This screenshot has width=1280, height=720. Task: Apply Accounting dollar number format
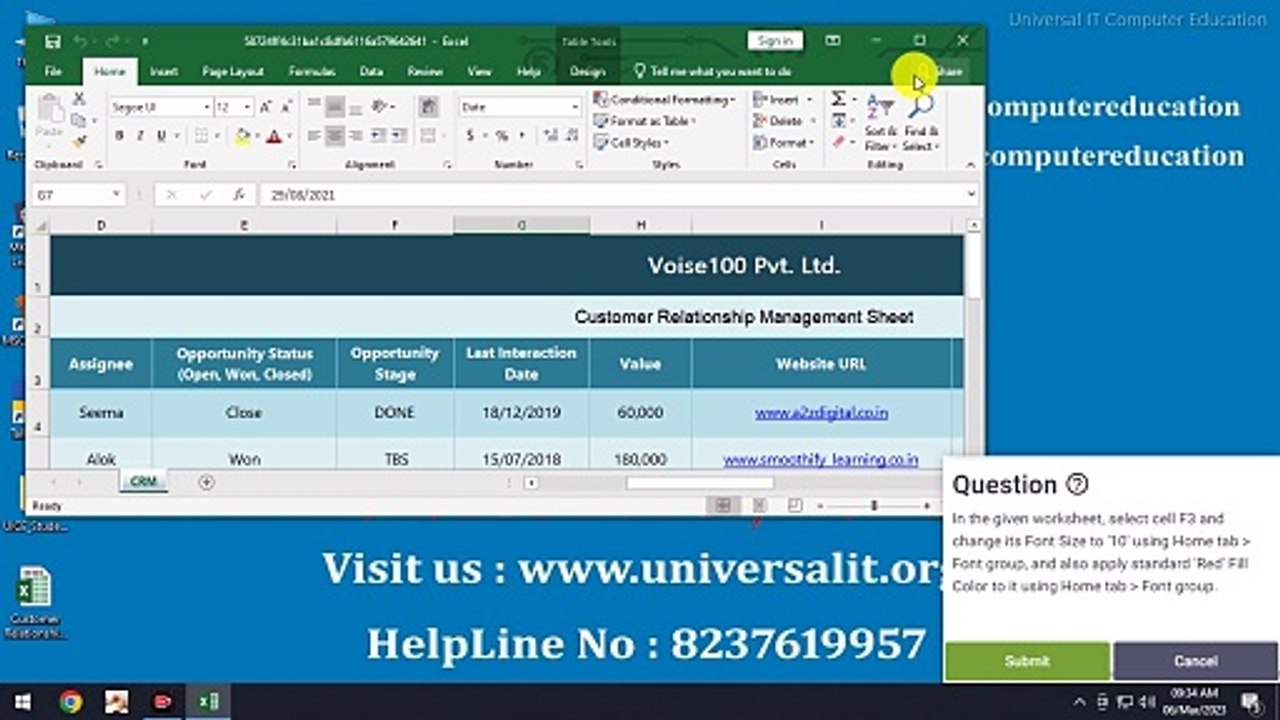point(470,136)
